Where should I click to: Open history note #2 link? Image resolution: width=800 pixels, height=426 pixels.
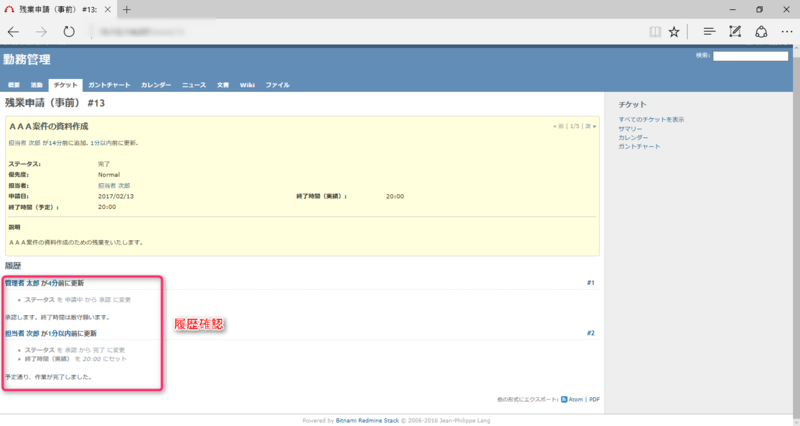[x=590, y=333]
